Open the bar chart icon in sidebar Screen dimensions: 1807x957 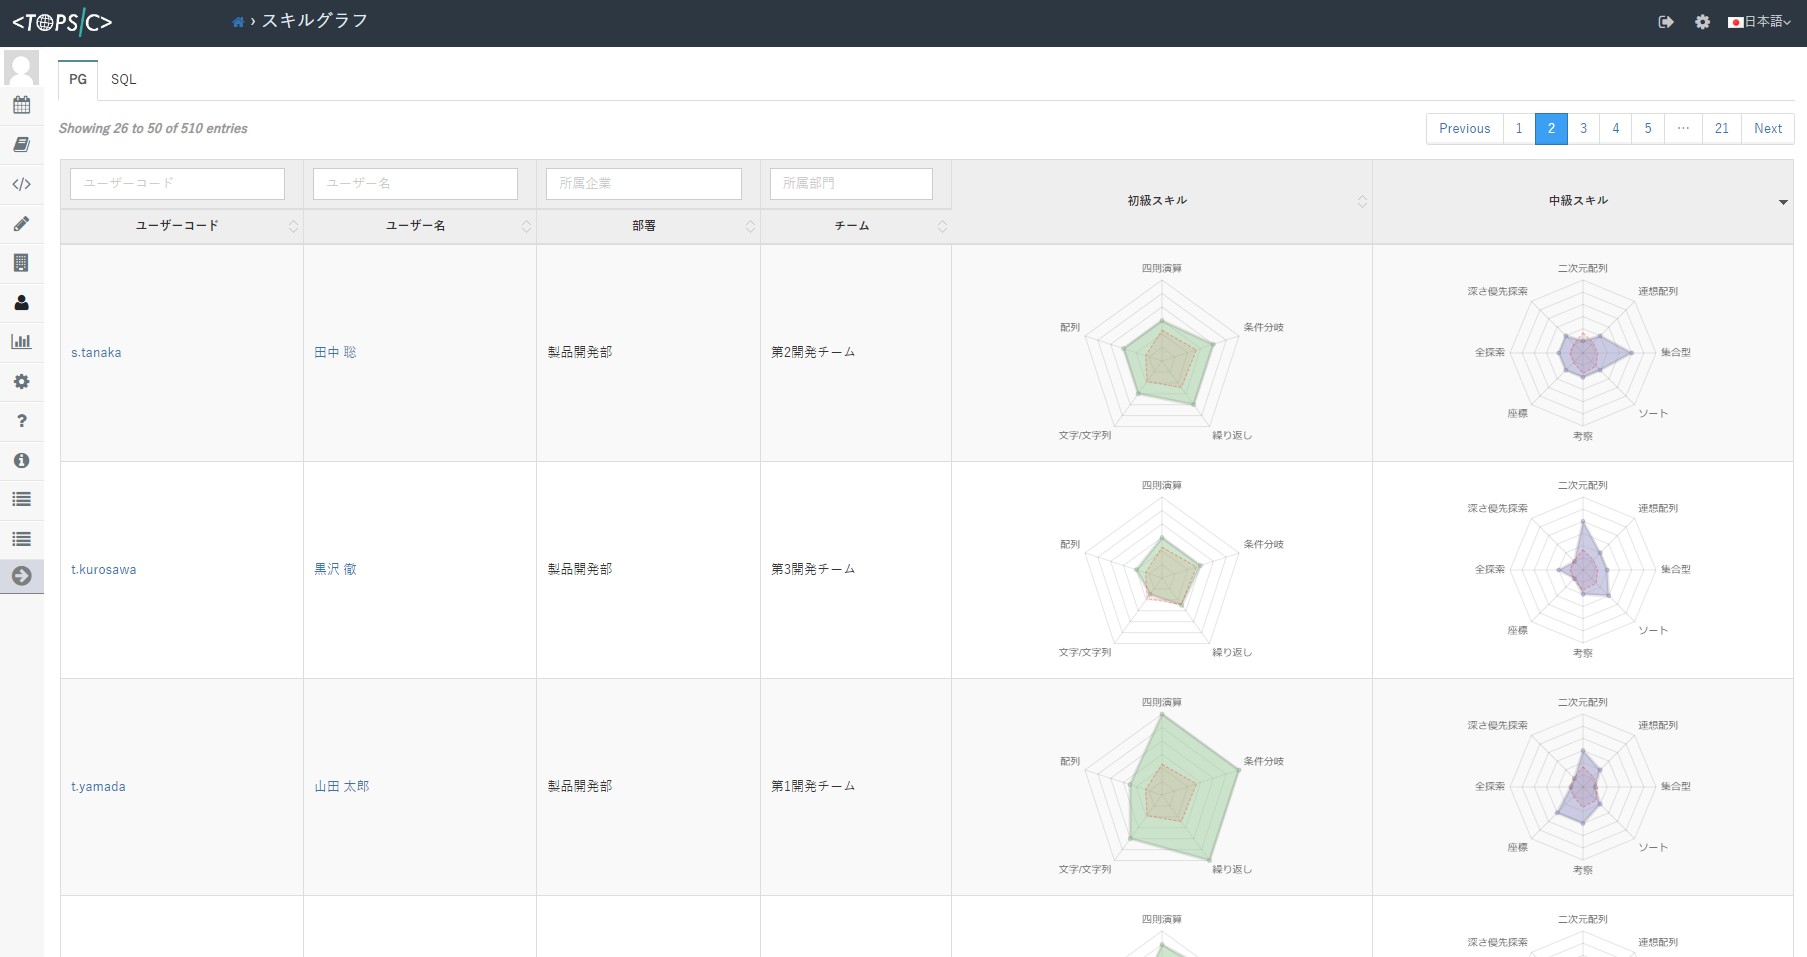click(x=21, y=342)
